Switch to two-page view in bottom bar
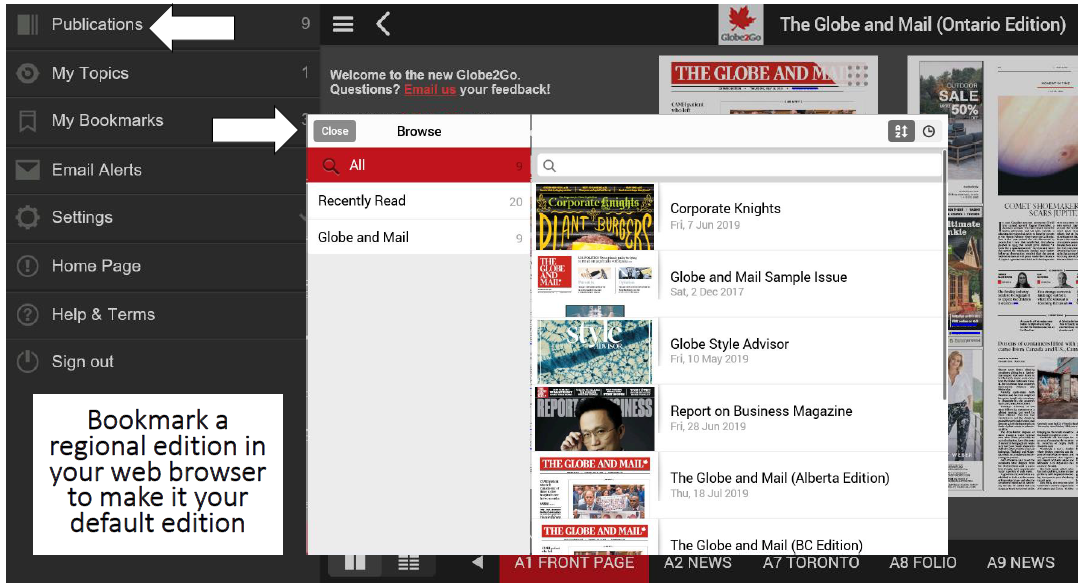Screen dimensions: 1084x588 pos(355,563)
